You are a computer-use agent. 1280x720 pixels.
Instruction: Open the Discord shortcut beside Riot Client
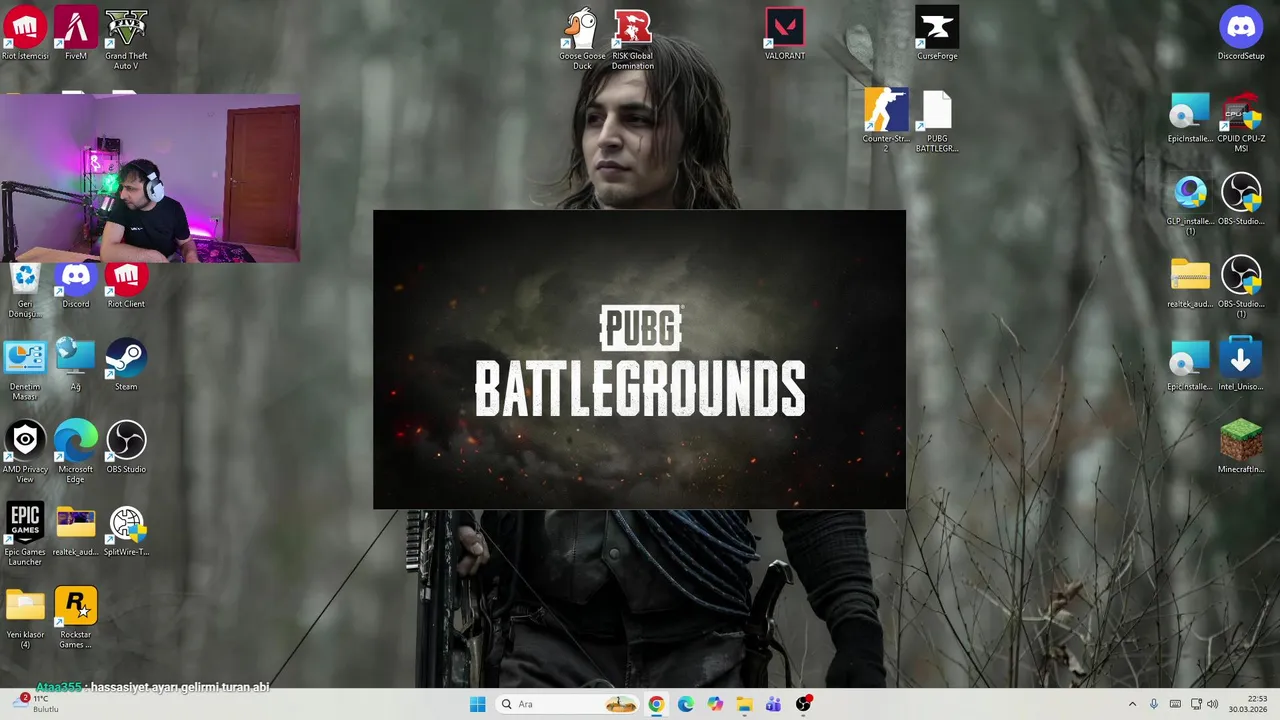coord(76,286)
